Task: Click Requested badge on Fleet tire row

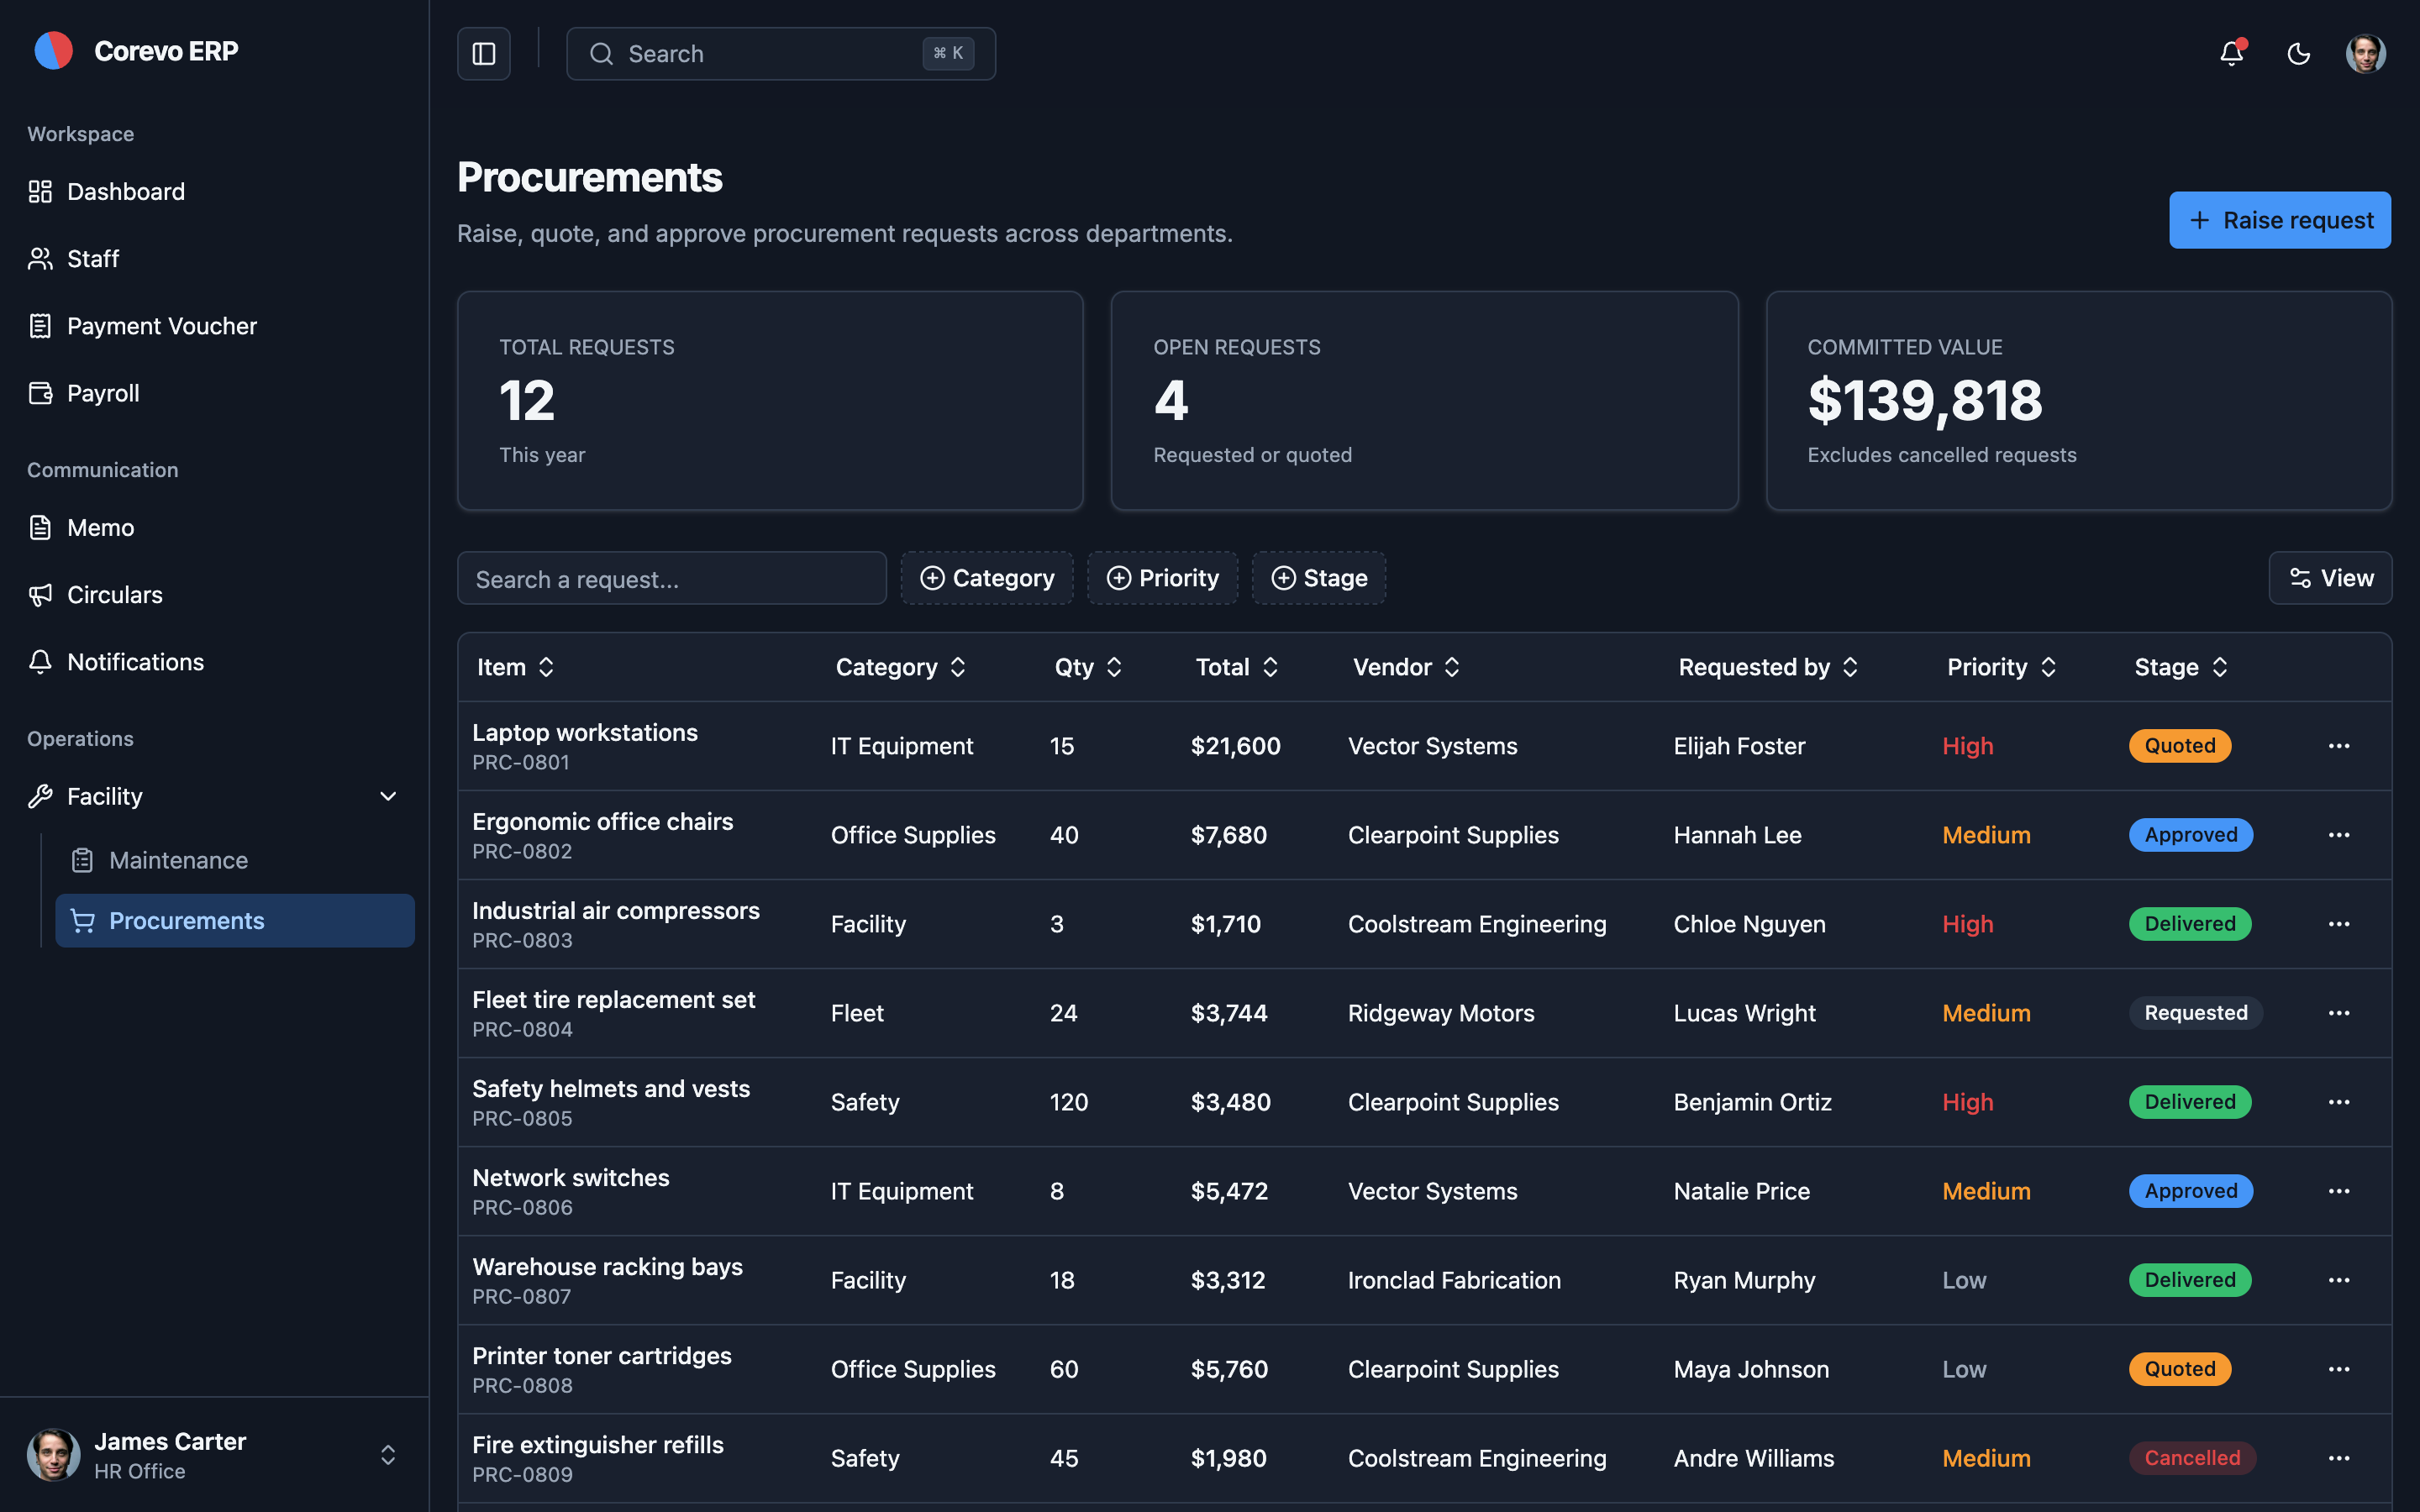Action: coord(2195,1013)
